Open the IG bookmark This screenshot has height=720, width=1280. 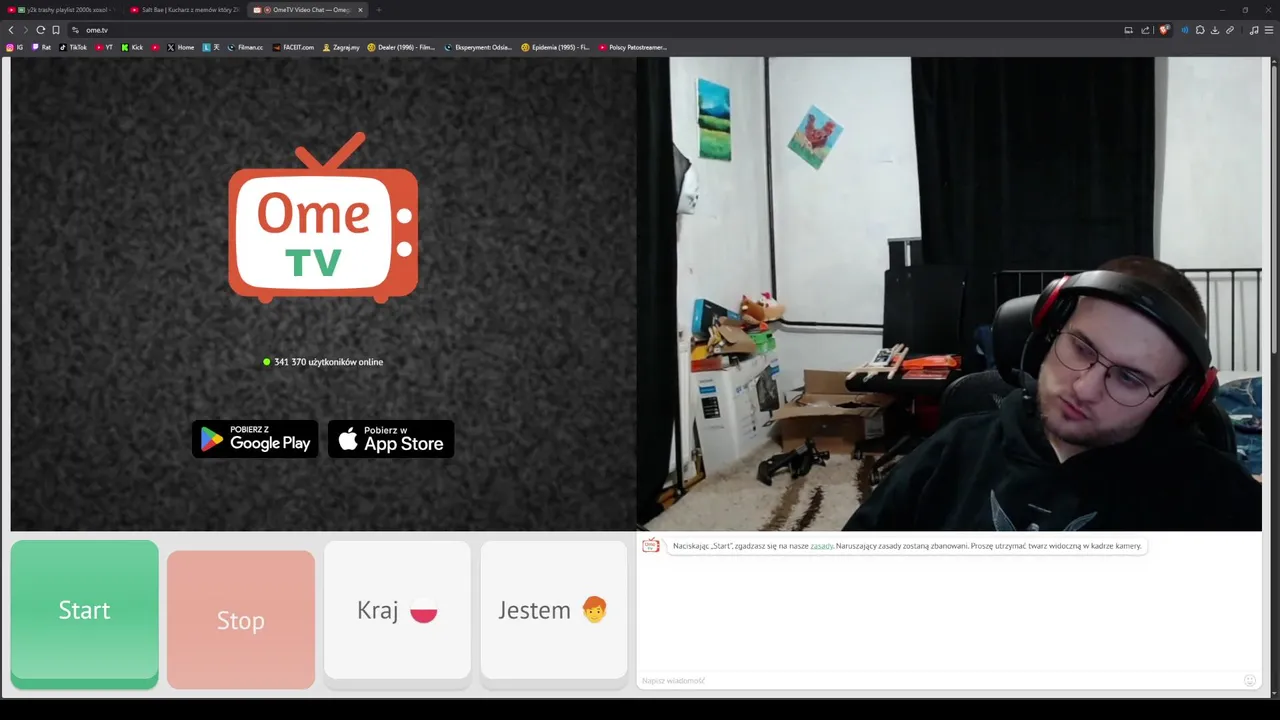(15, 47)
